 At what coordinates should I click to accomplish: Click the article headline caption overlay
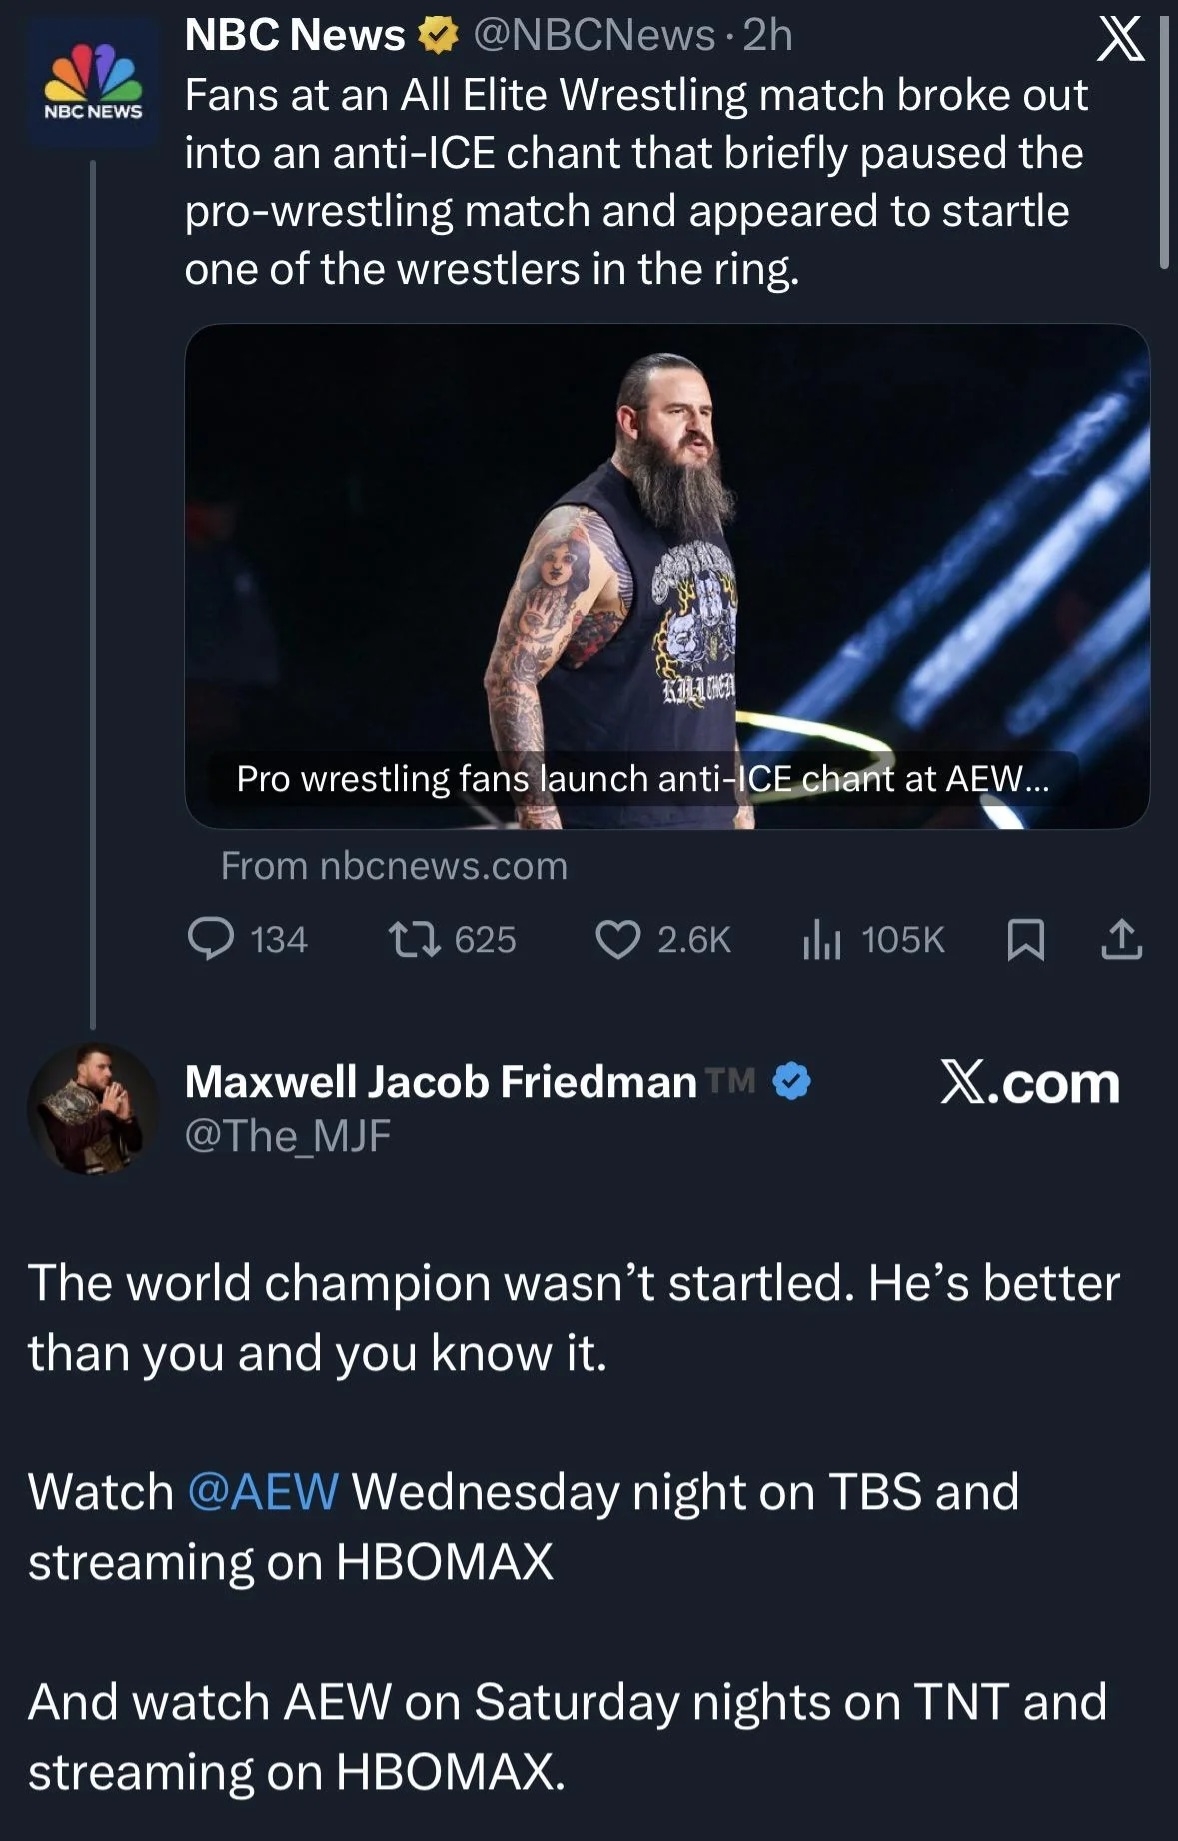click(x=642, y=778)
